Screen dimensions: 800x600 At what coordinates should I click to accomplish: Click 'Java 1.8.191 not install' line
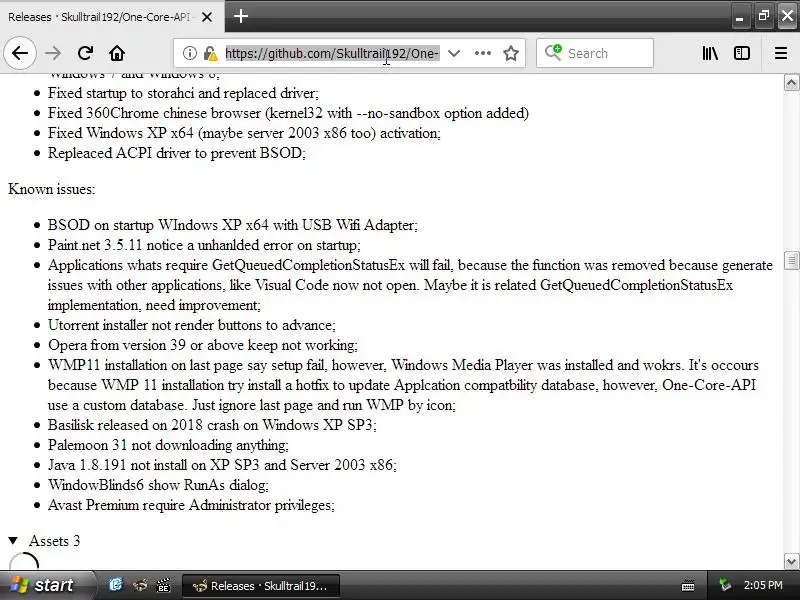(x=222, y=465)
